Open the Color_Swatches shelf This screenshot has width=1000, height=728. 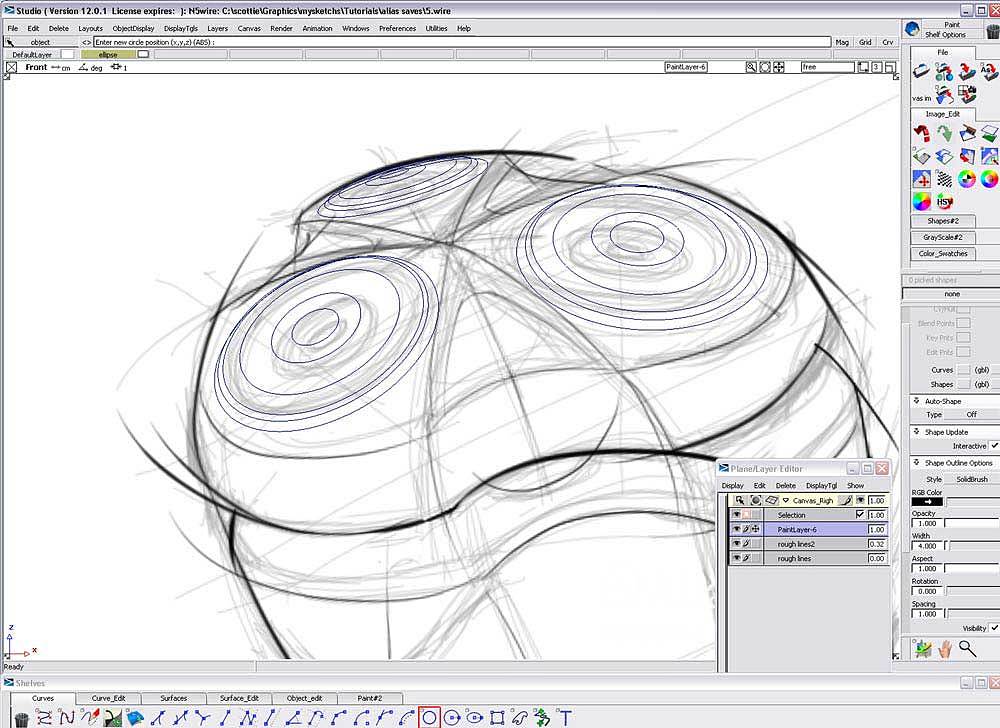coord(944,254)
